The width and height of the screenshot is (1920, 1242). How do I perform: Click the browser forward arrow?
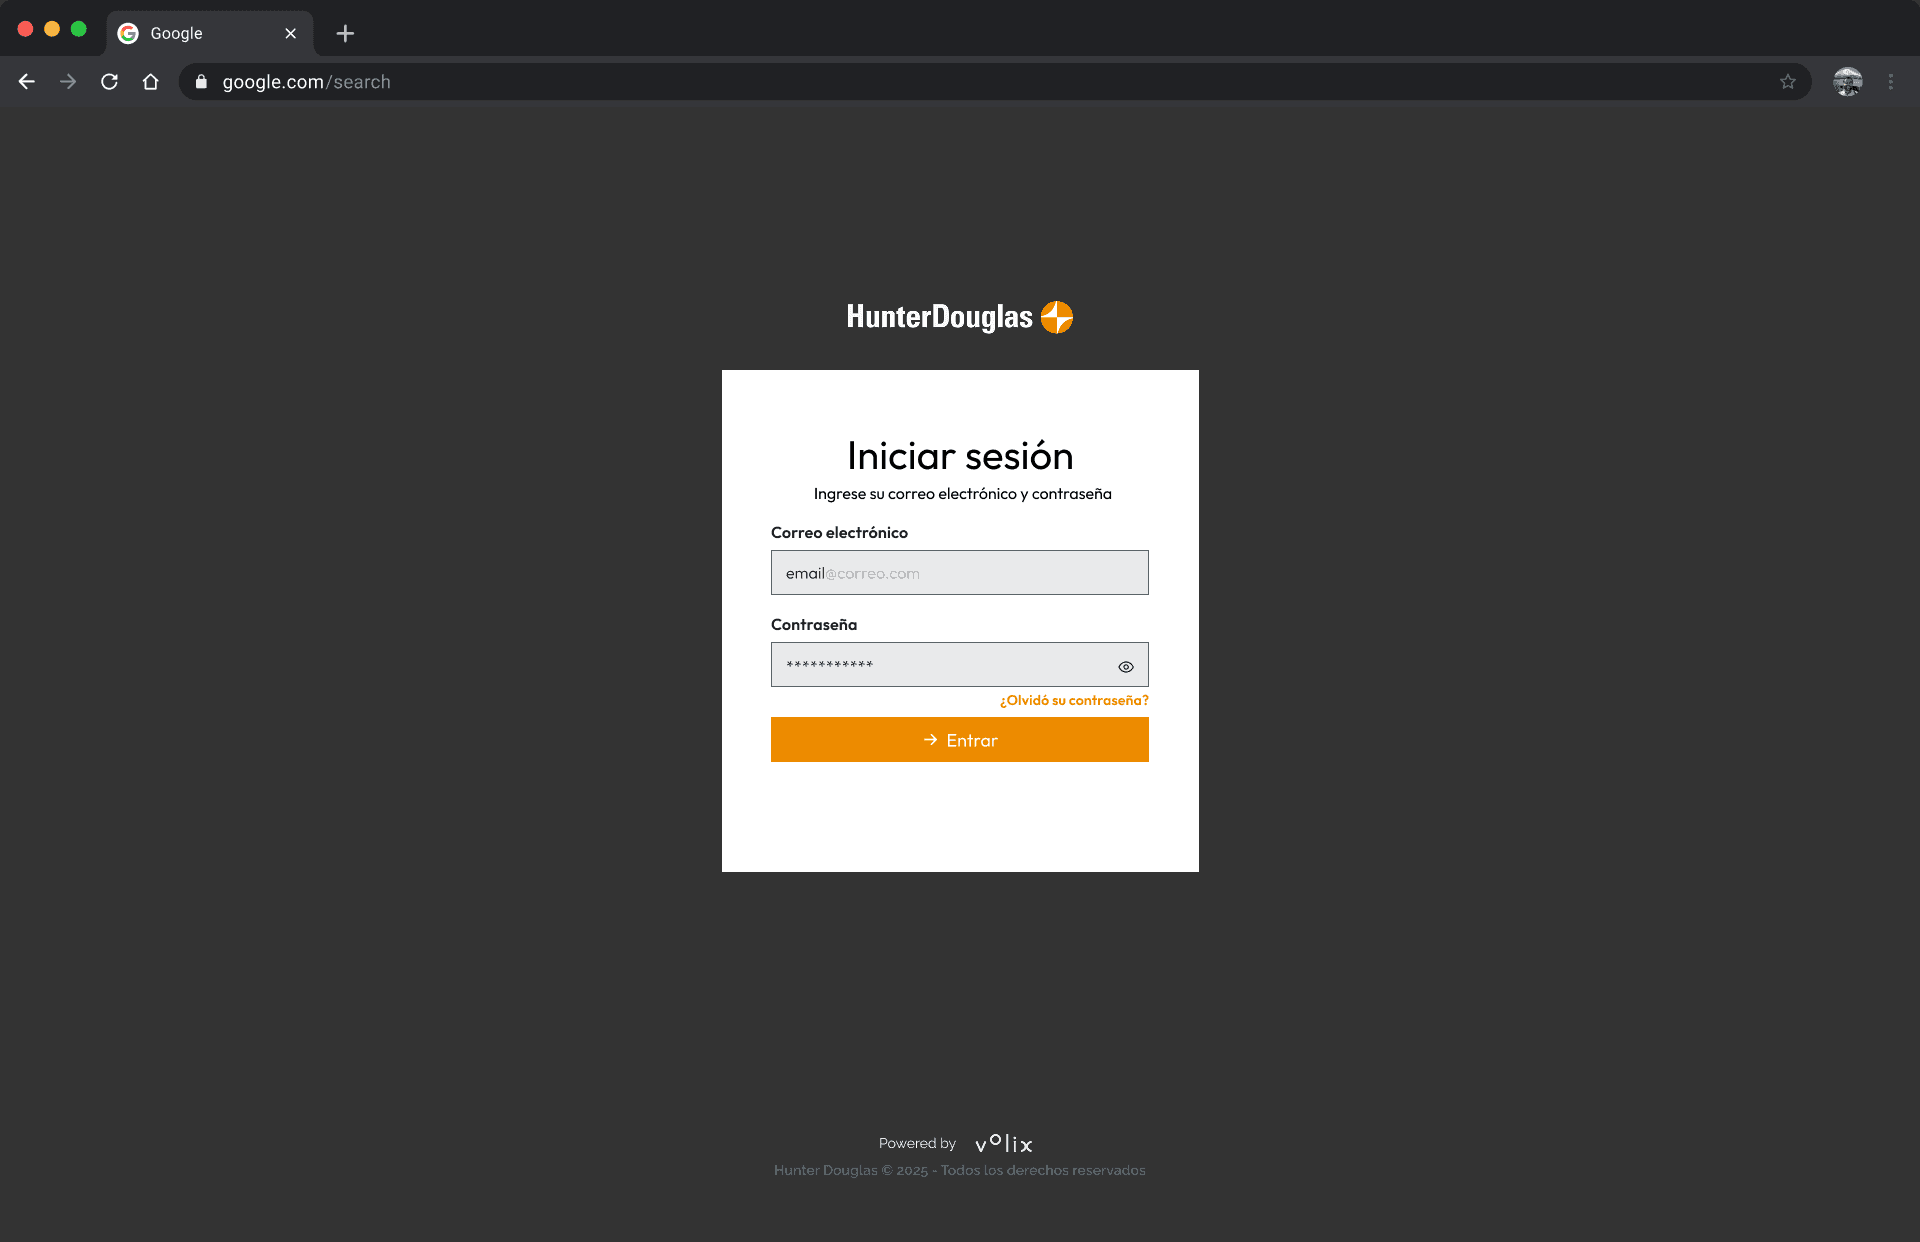coord(68,82)
